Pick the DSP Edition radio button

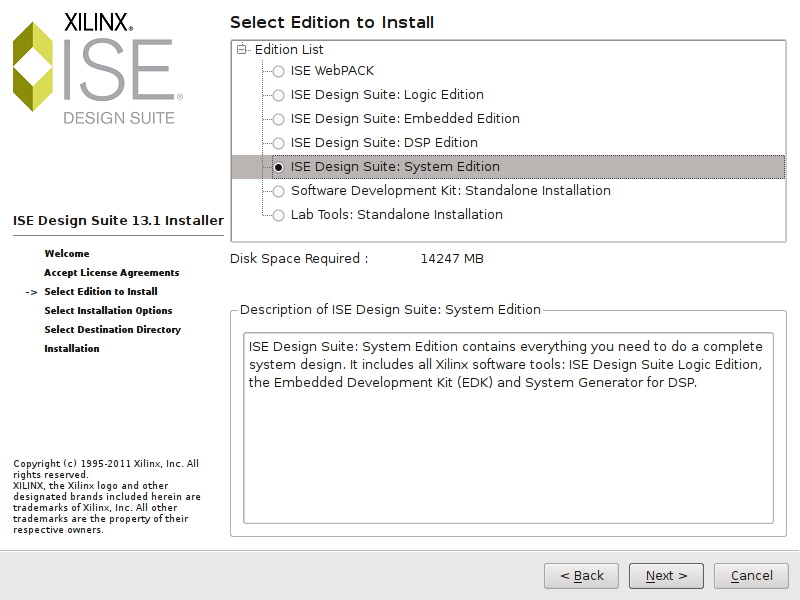click(x=278, y=143)
